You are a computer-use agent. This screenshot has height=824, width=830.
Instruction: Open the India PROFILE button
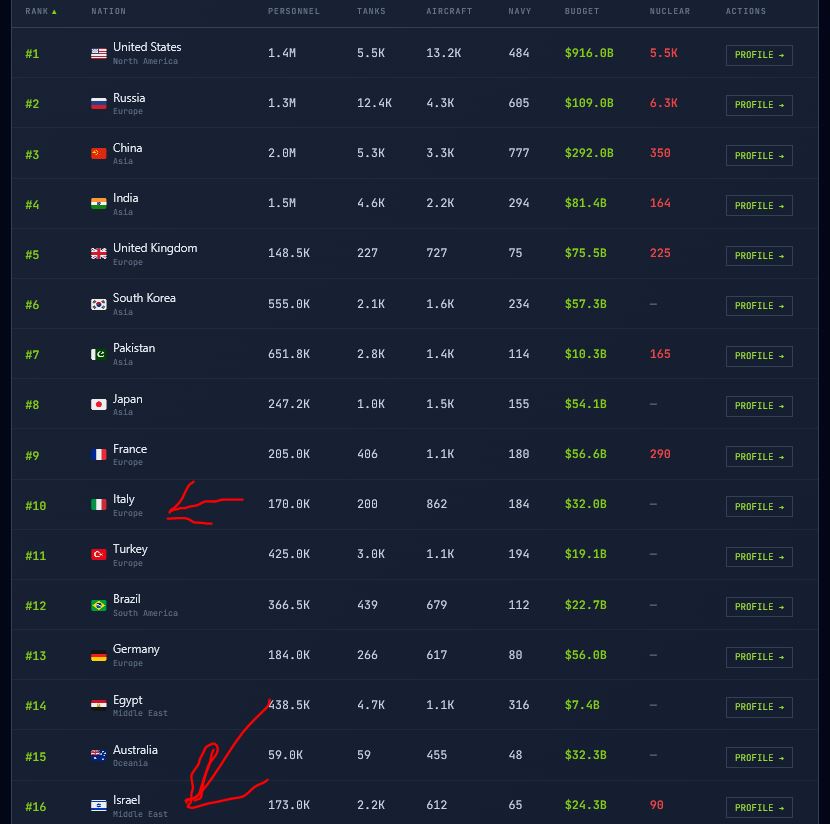[759, 206]
